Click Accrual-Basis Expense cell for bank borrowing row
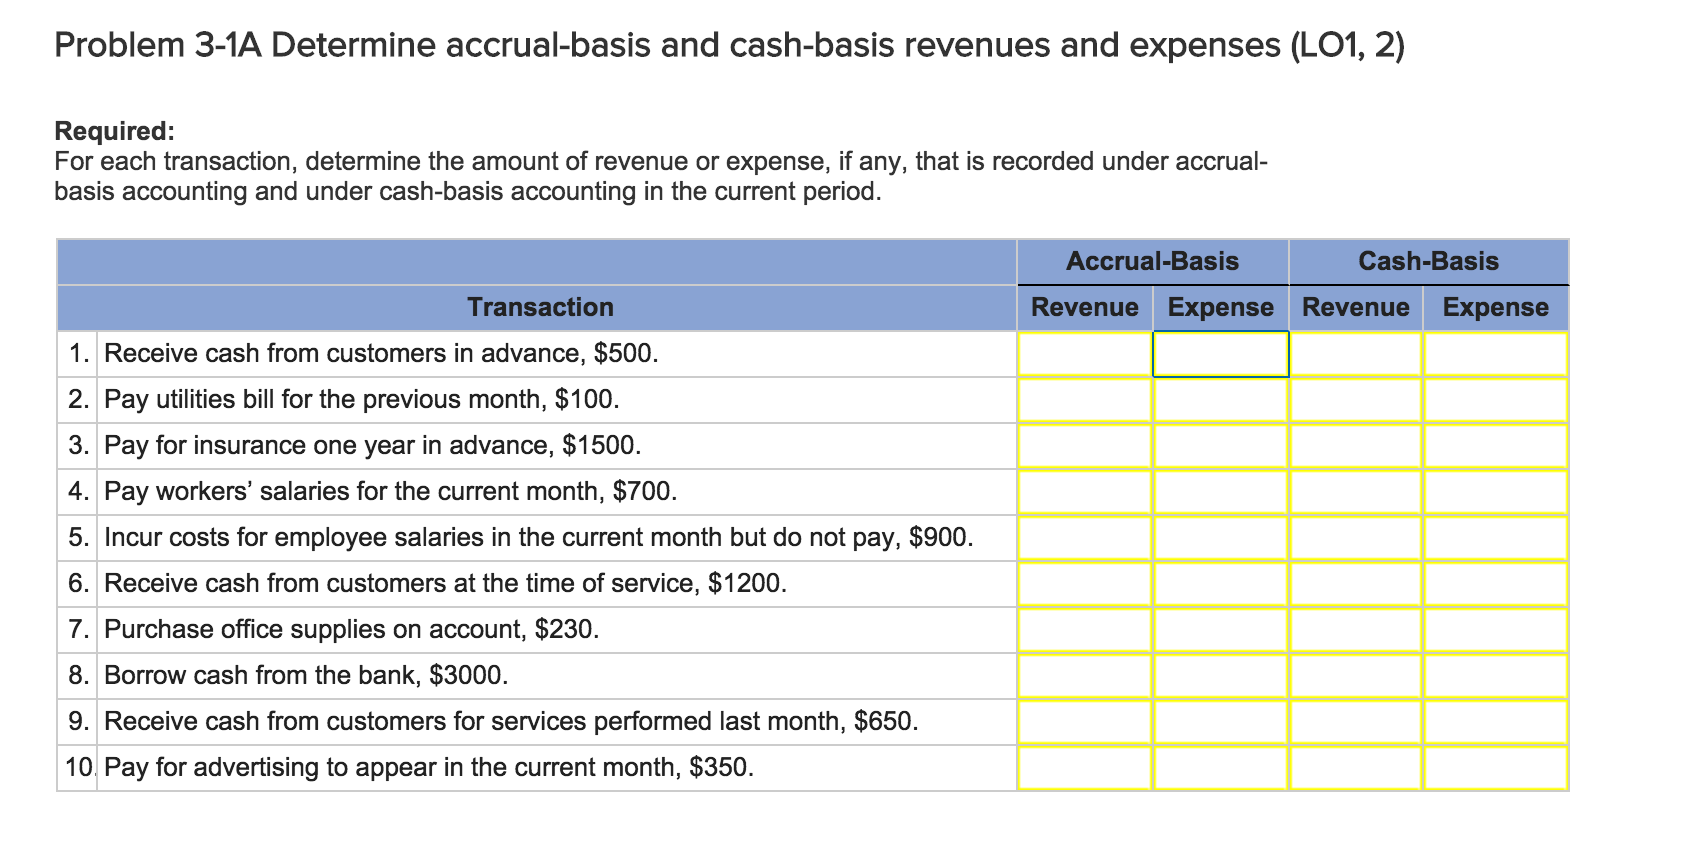This screenshot has height=862, width=1704. 1221,676
